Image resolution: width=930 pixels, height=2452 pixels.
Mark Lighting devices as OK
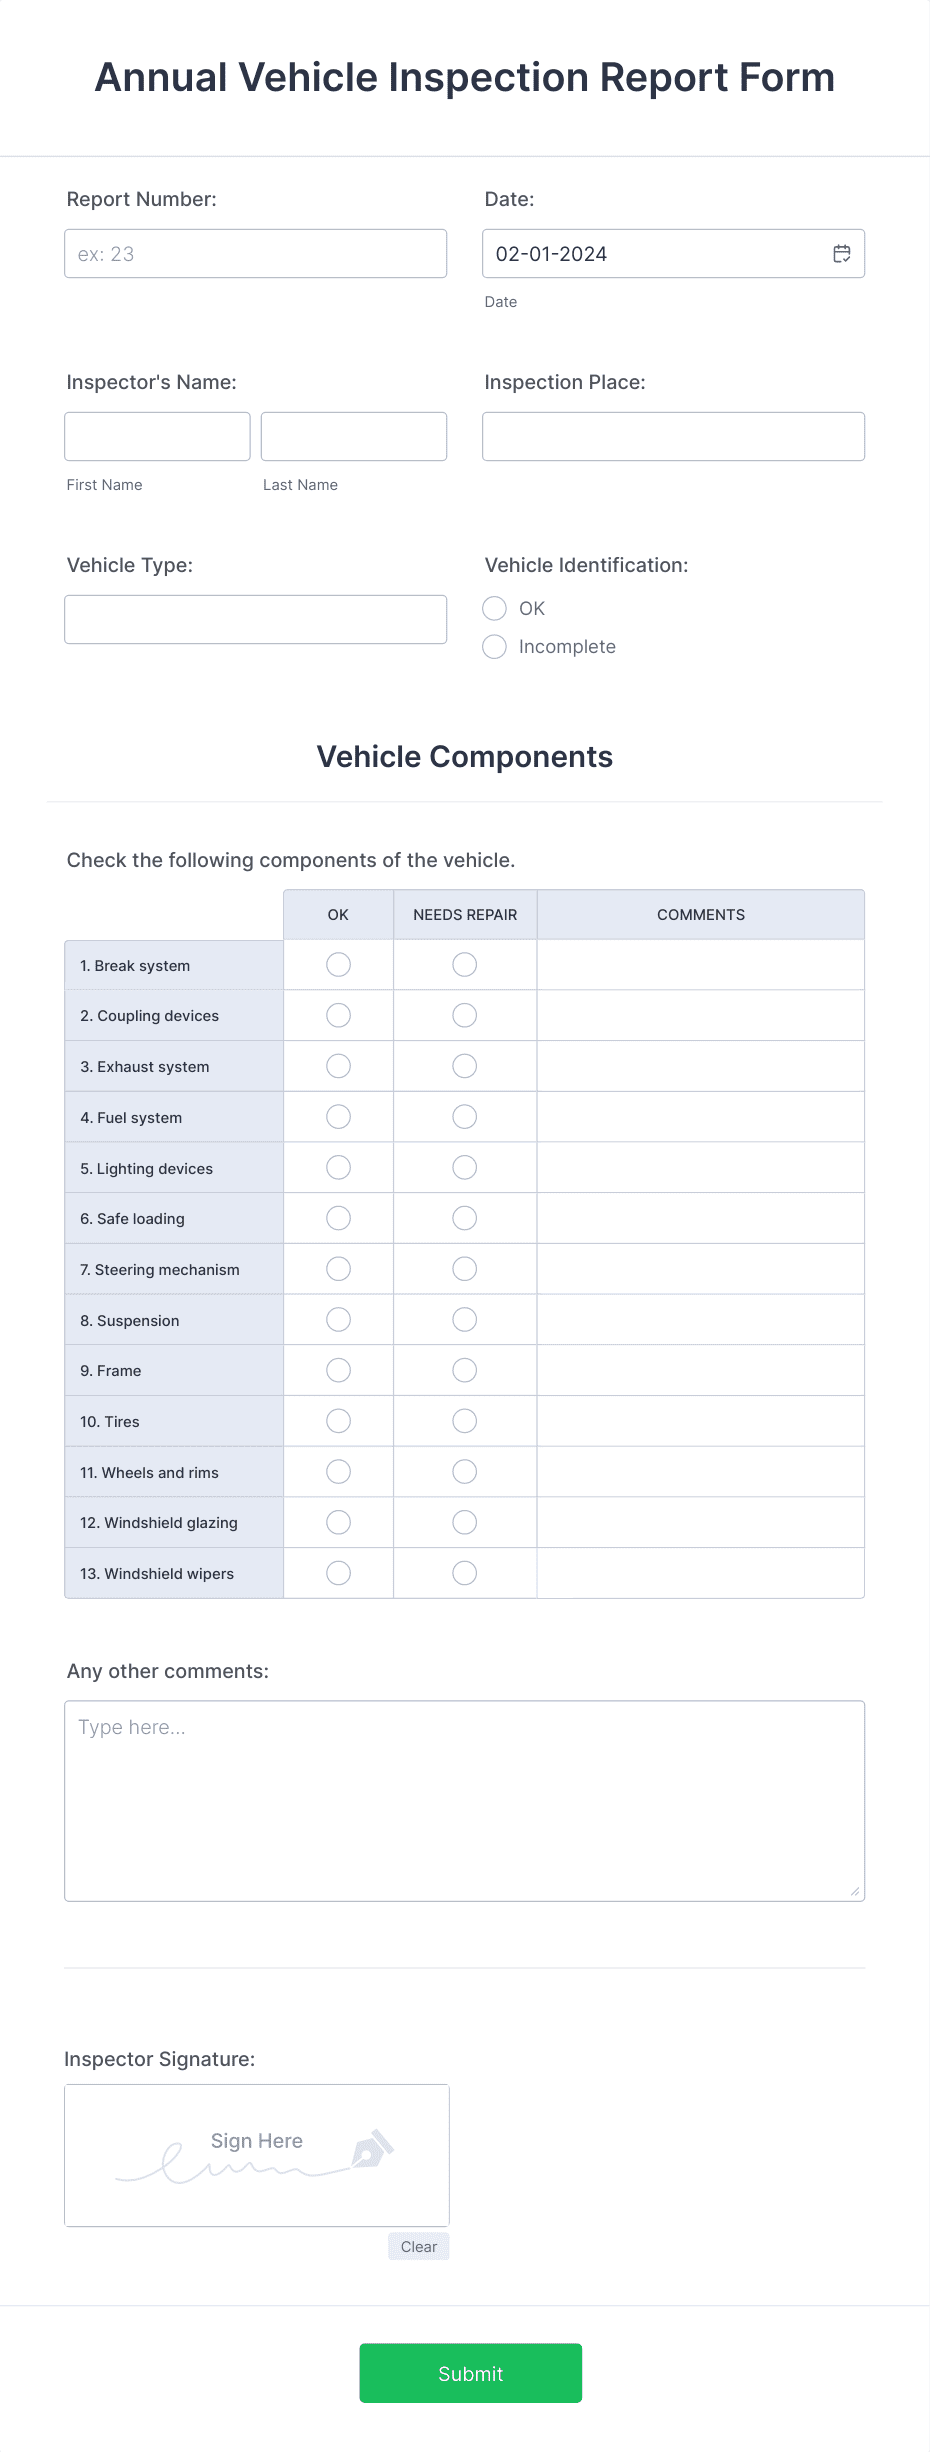click(338, 1167)
